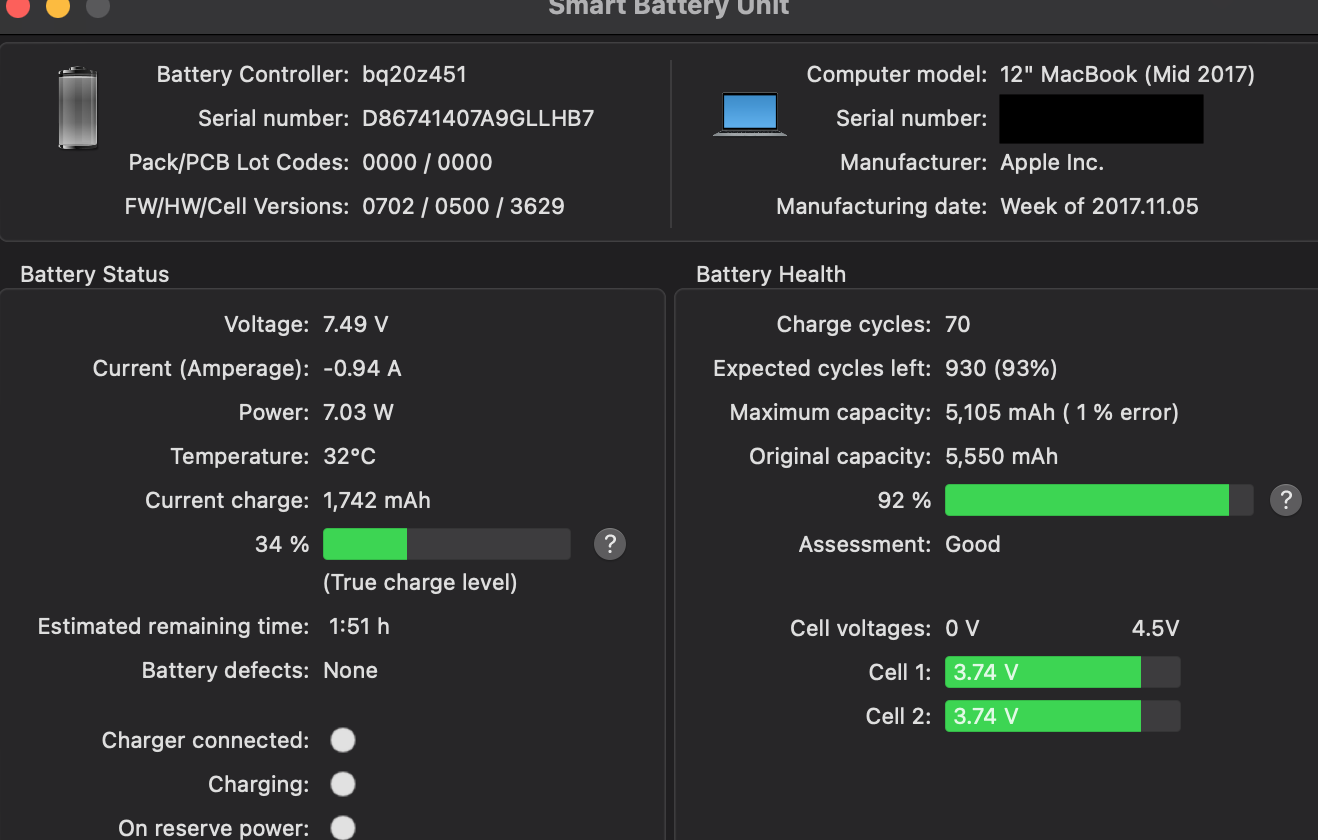Click the Assessment value Good
This screenshot has height=840, width=1318.
973,544
